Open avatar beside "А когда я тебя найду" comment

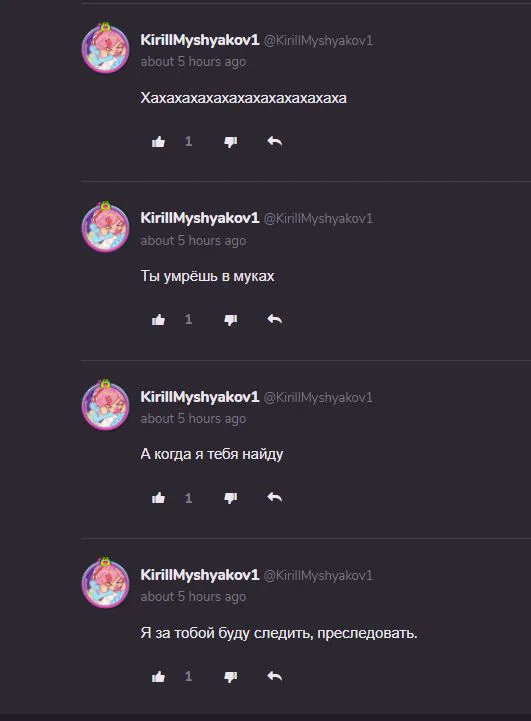(106, 405)
